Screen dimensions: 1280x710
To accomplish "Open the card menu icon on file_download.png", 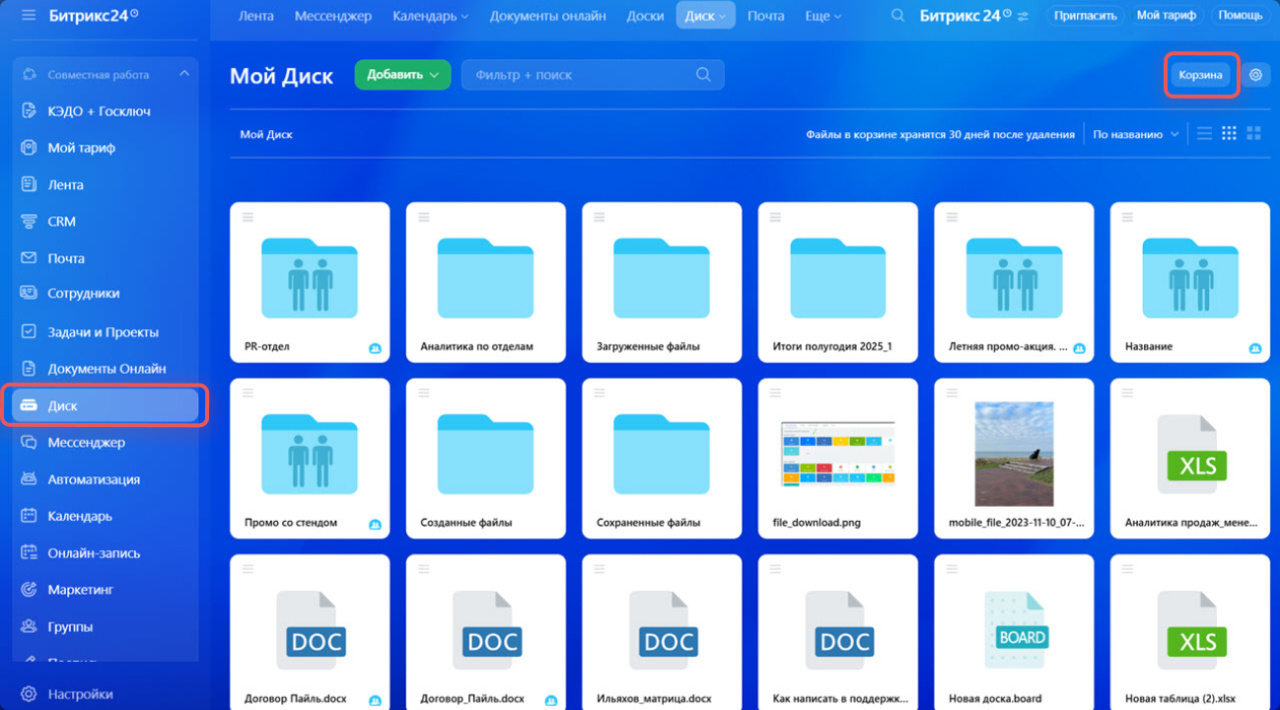I will click(x=776, y=393).
